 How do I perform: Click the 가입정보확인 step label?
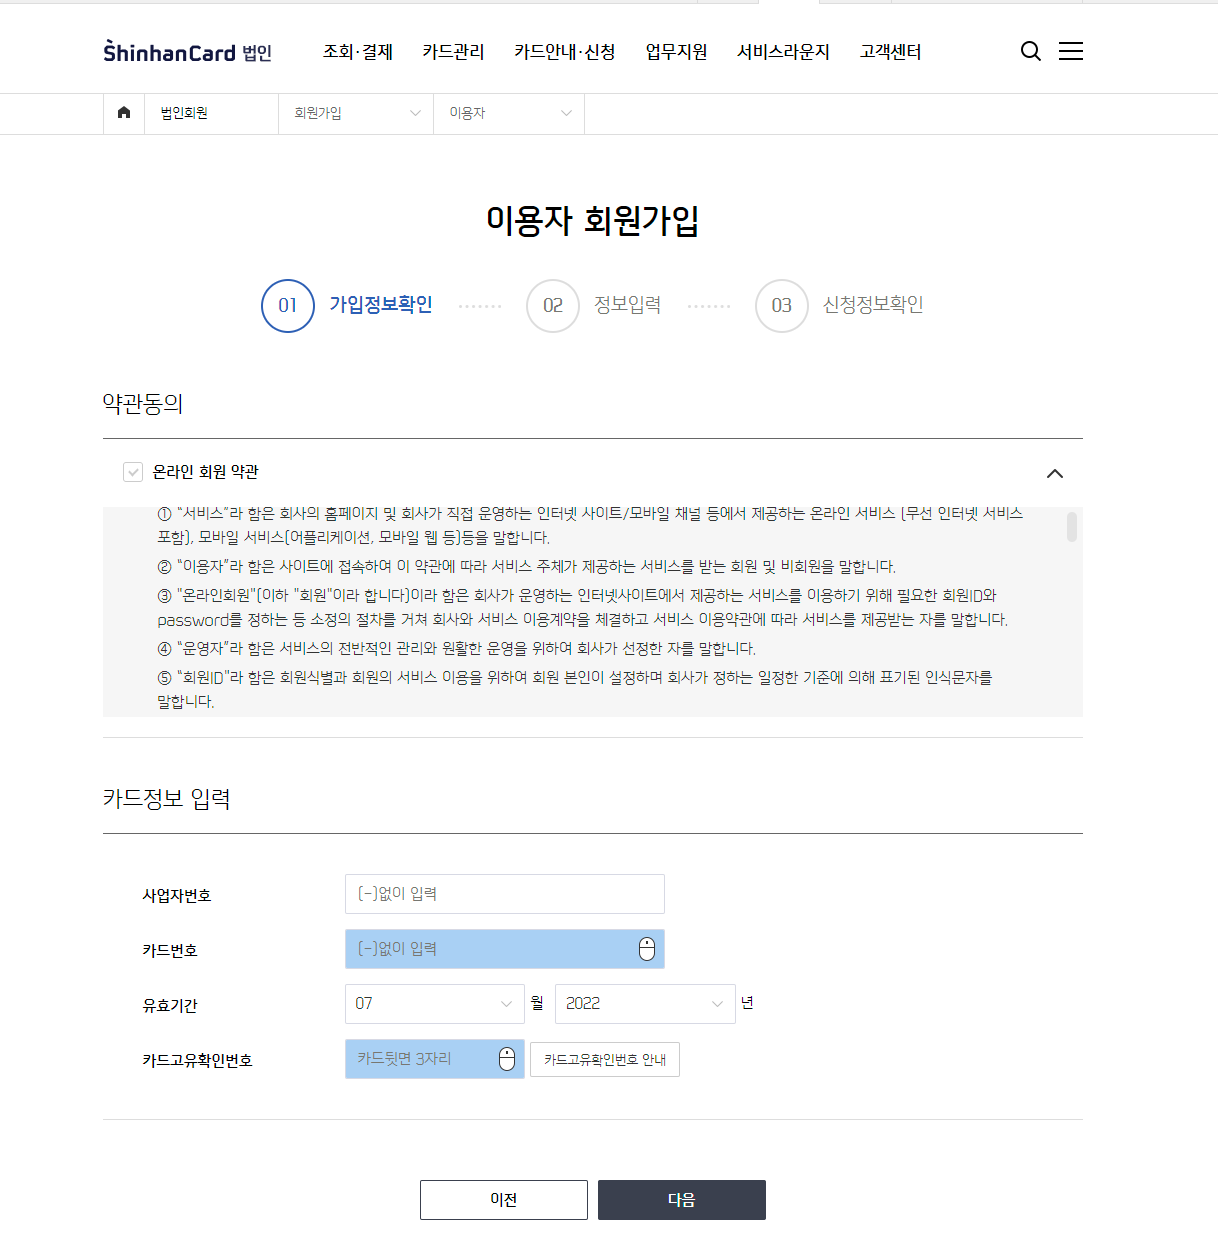coord(381,305)
